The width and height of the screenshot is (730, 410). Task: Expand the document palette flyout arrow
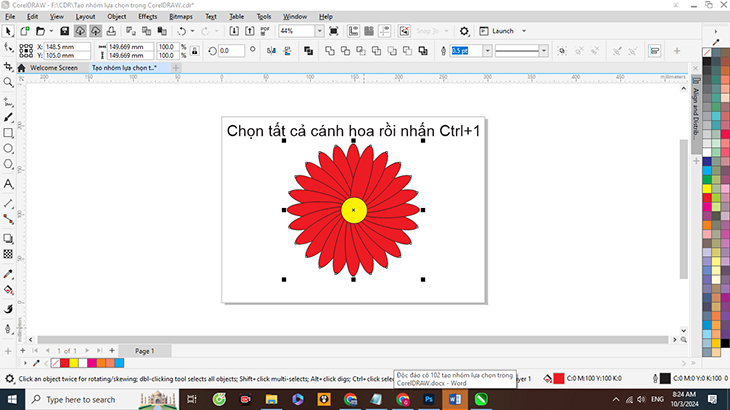26,363
